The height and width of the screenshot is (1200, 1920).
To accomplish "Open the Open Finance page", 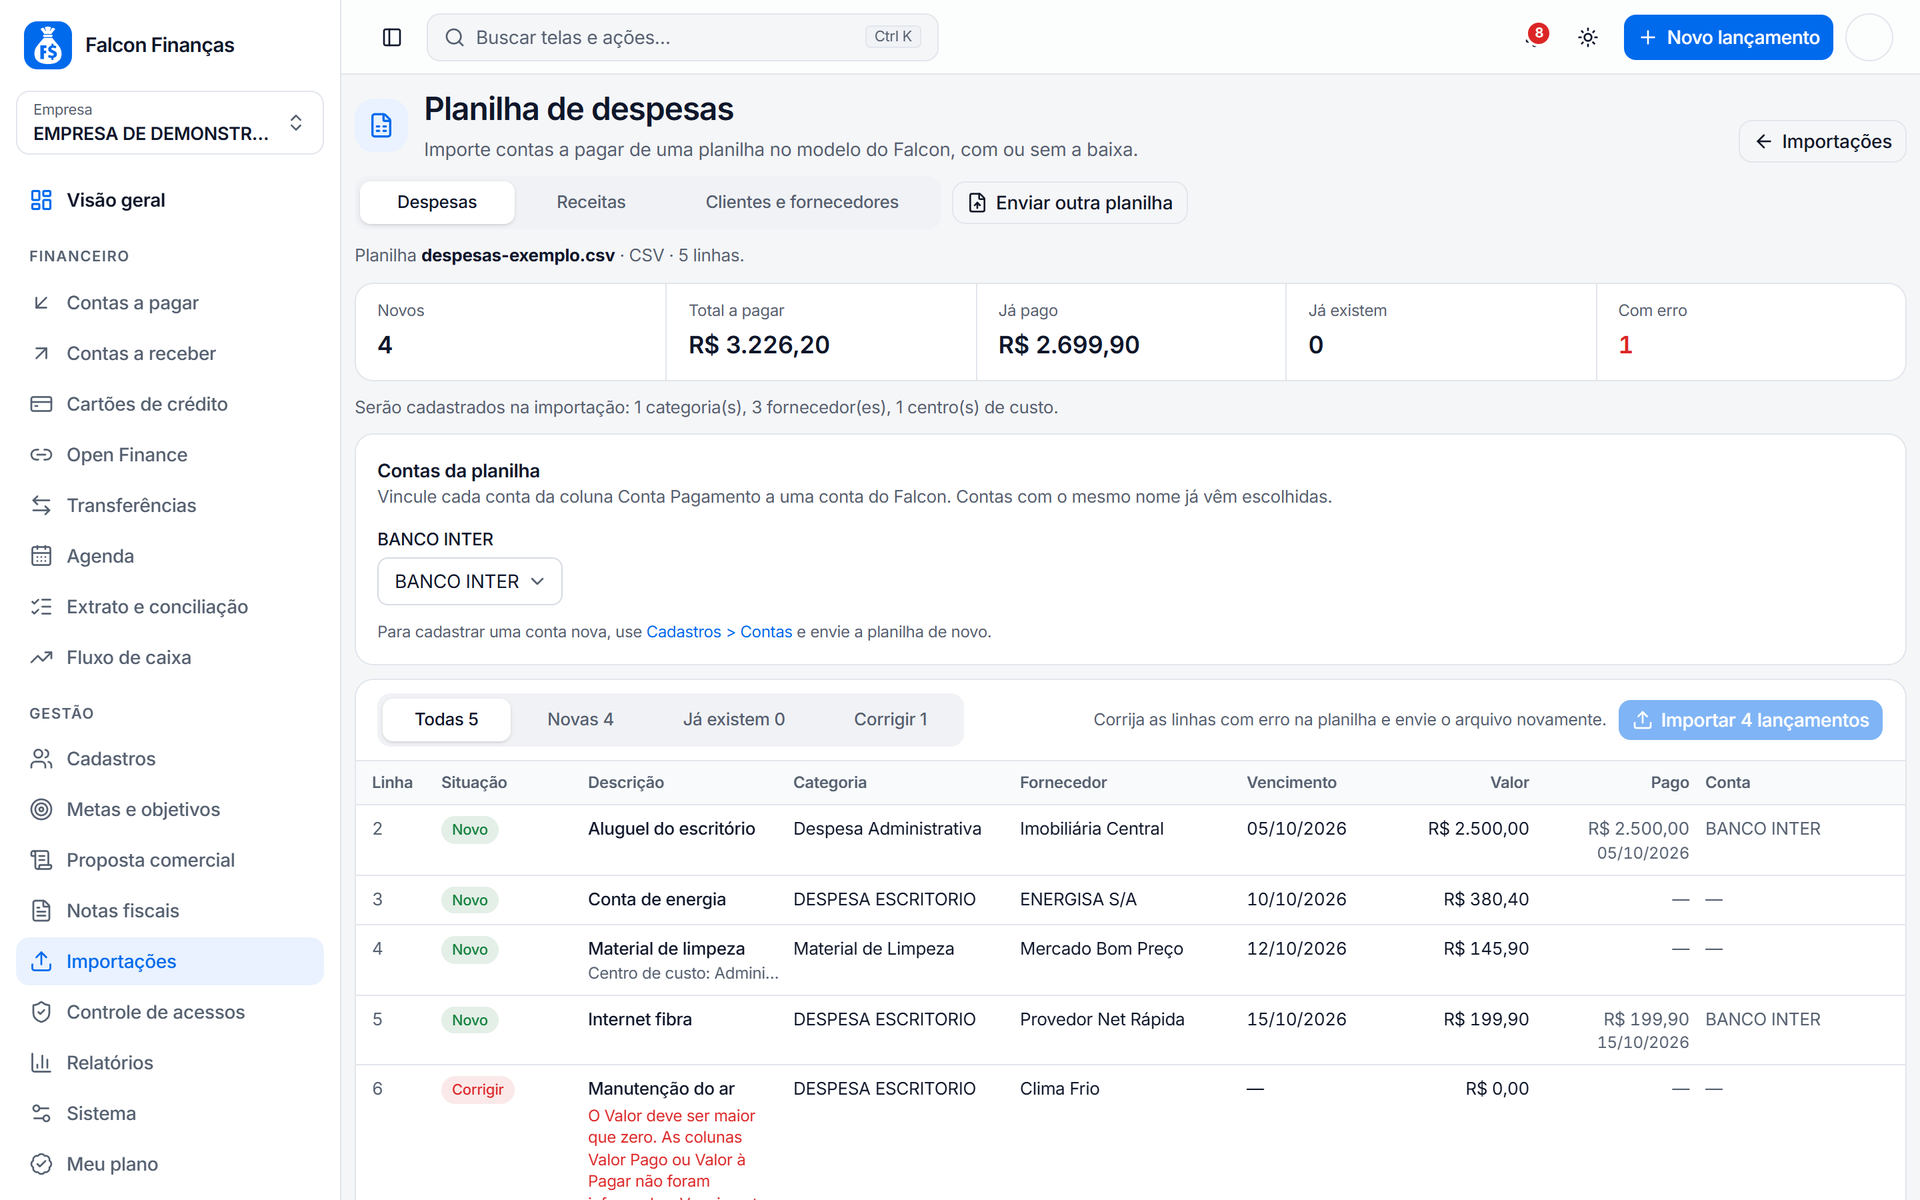I will click(170, 455).
